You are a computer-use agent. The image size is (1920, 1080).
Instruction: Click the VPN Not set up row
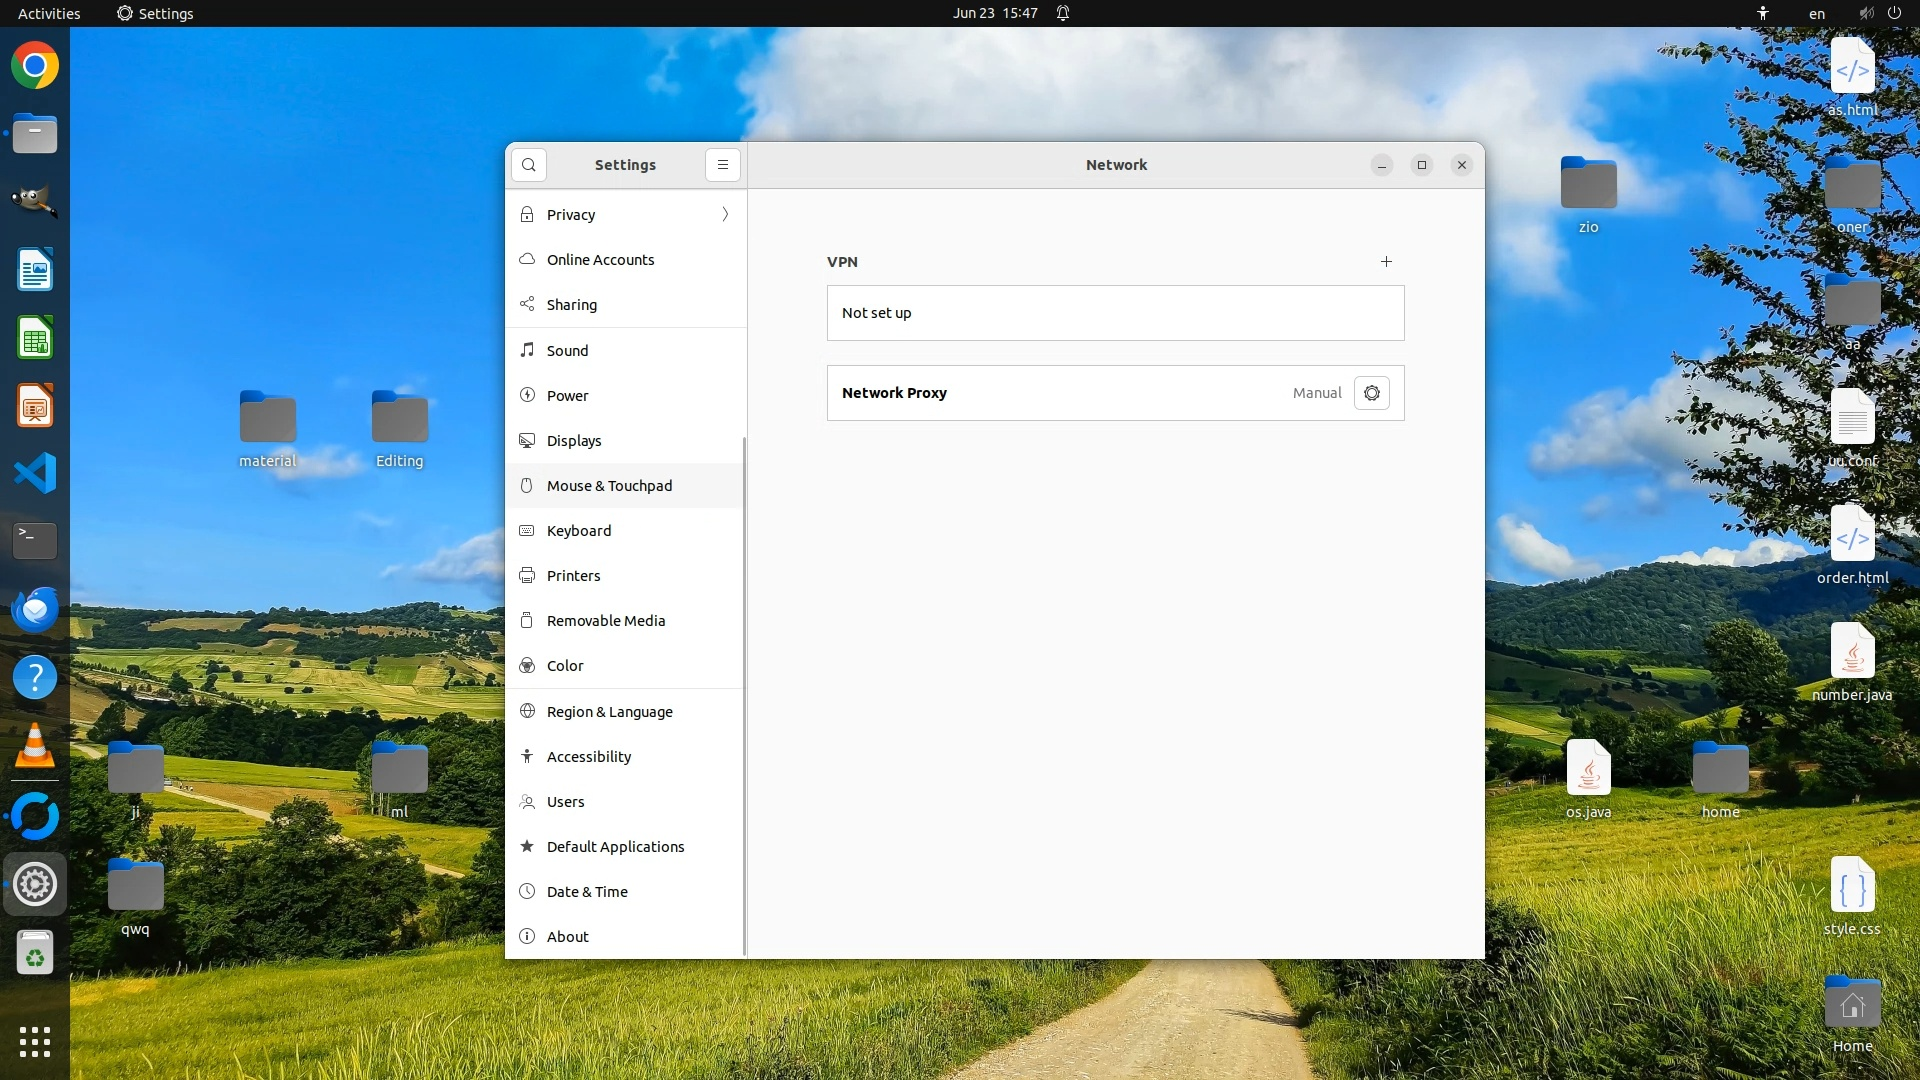1115,313
